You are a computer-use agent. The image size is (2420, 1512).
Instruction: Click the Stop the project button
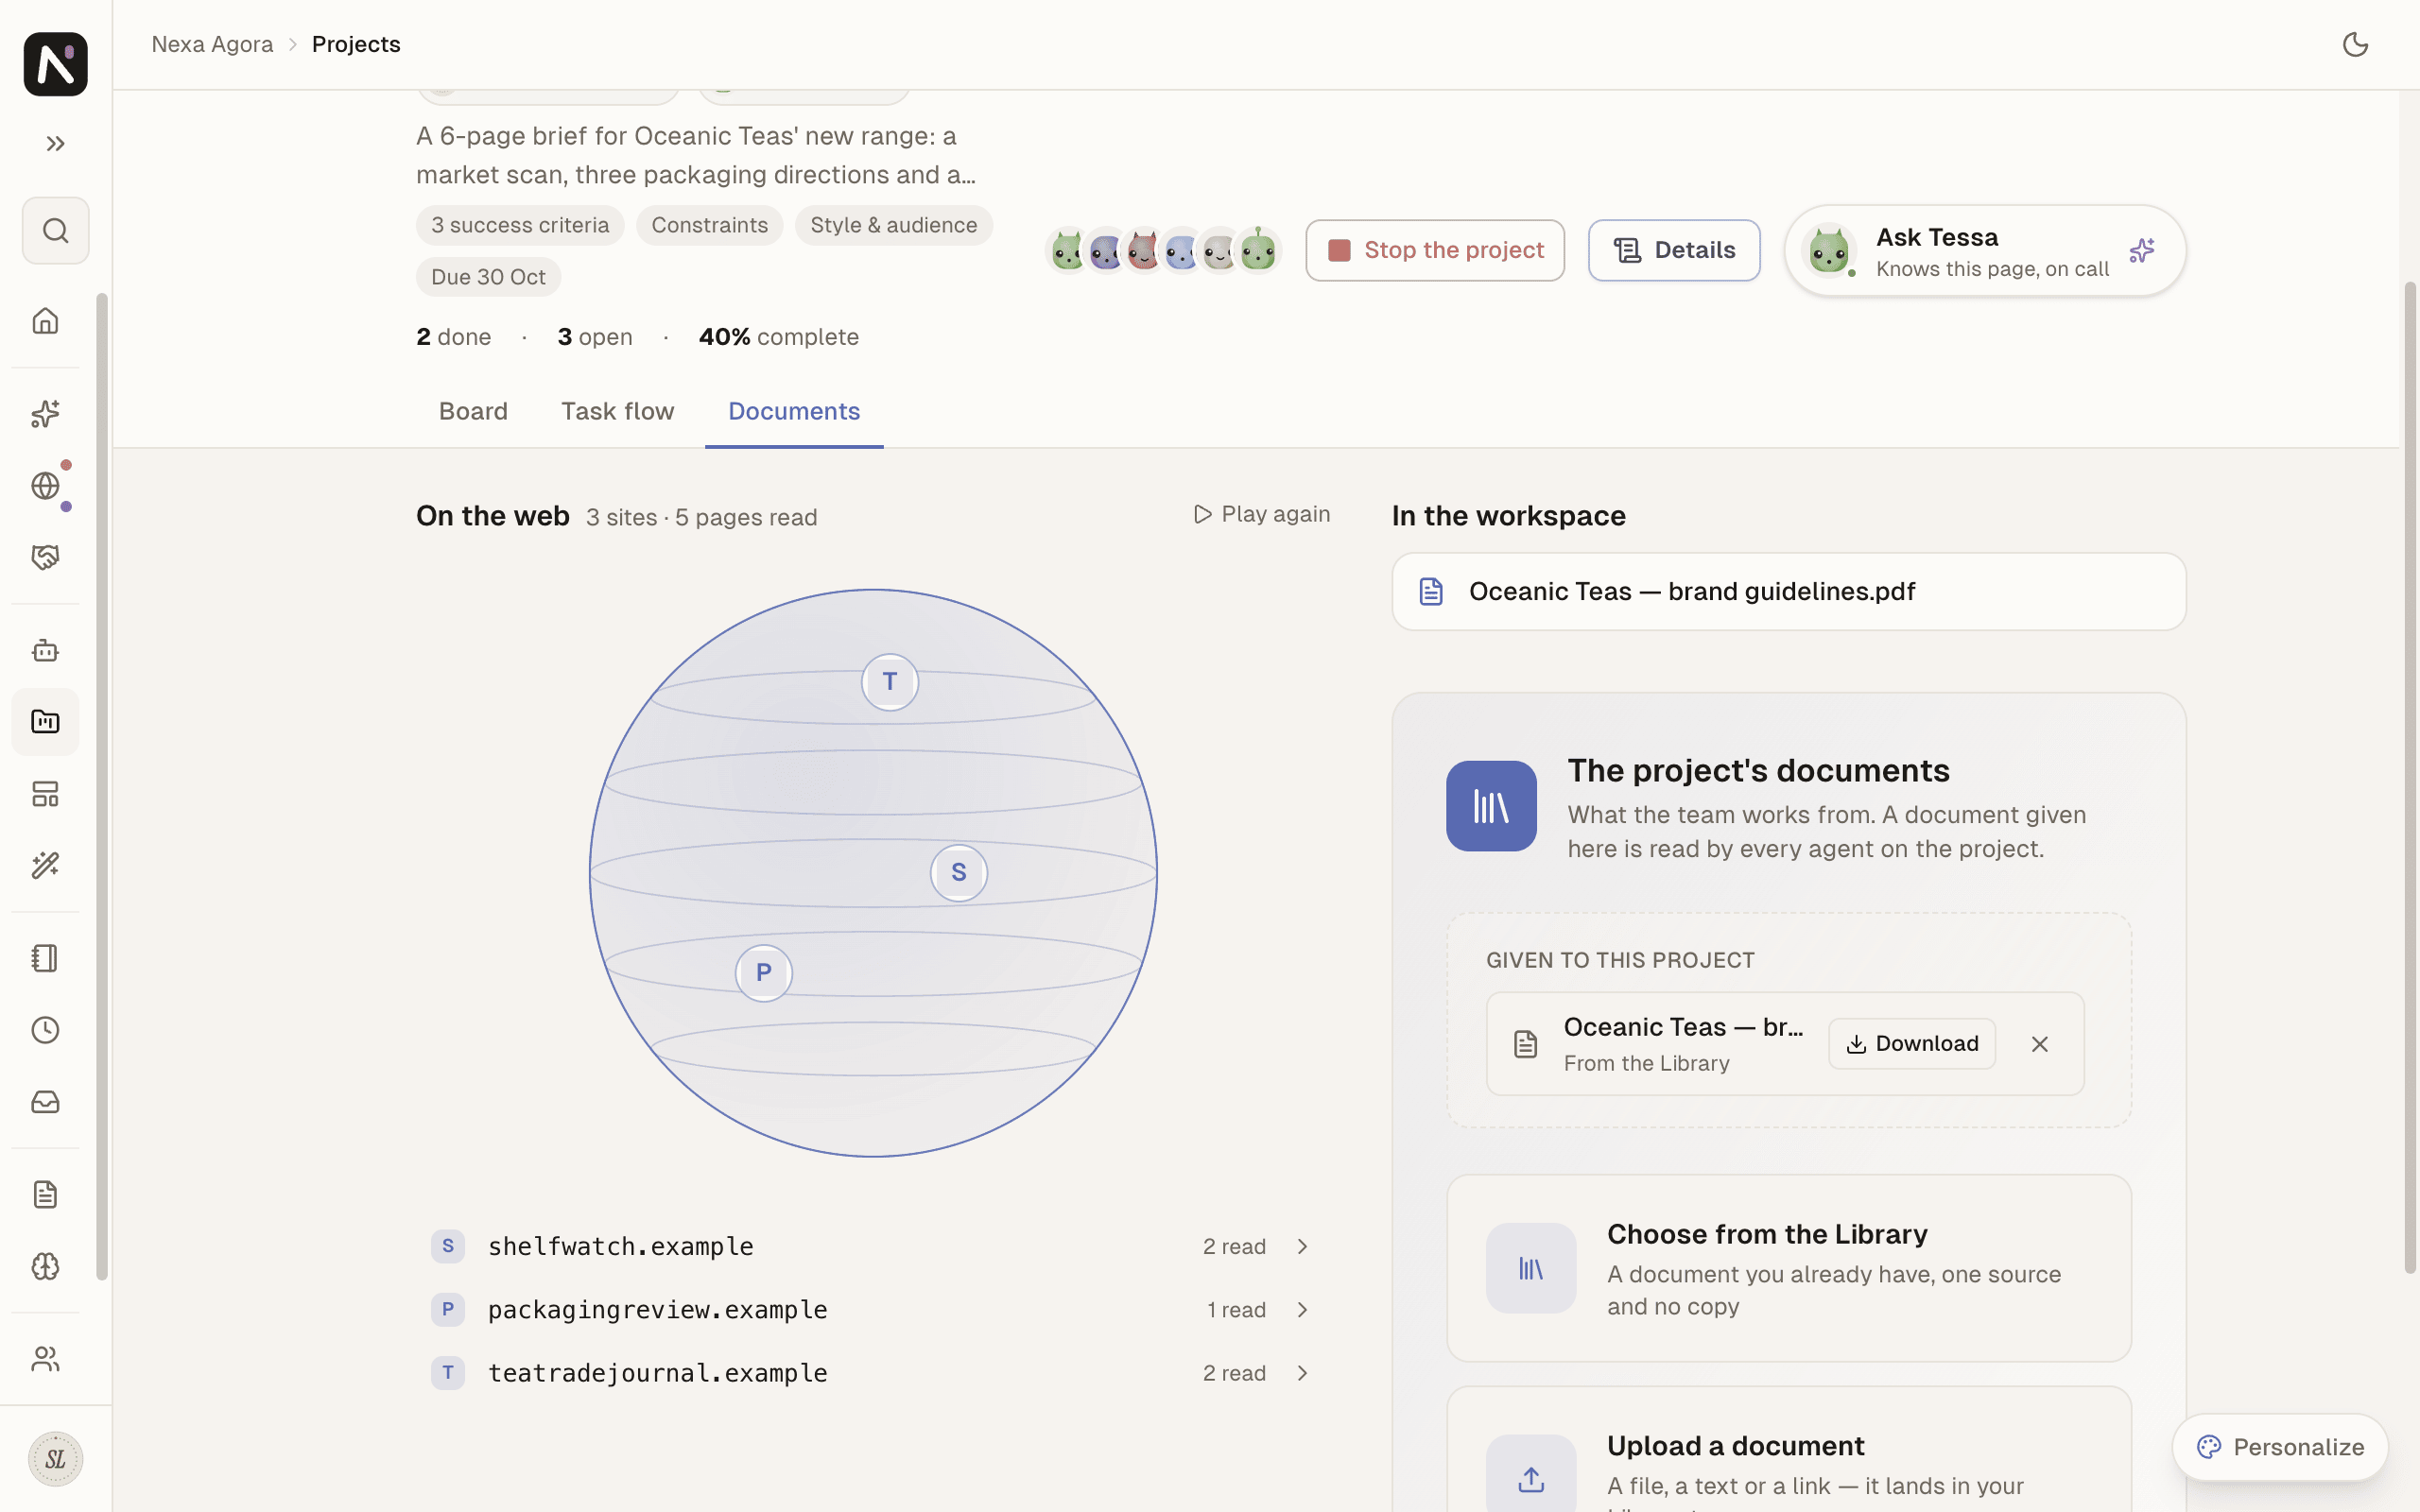coord(1435,250)
